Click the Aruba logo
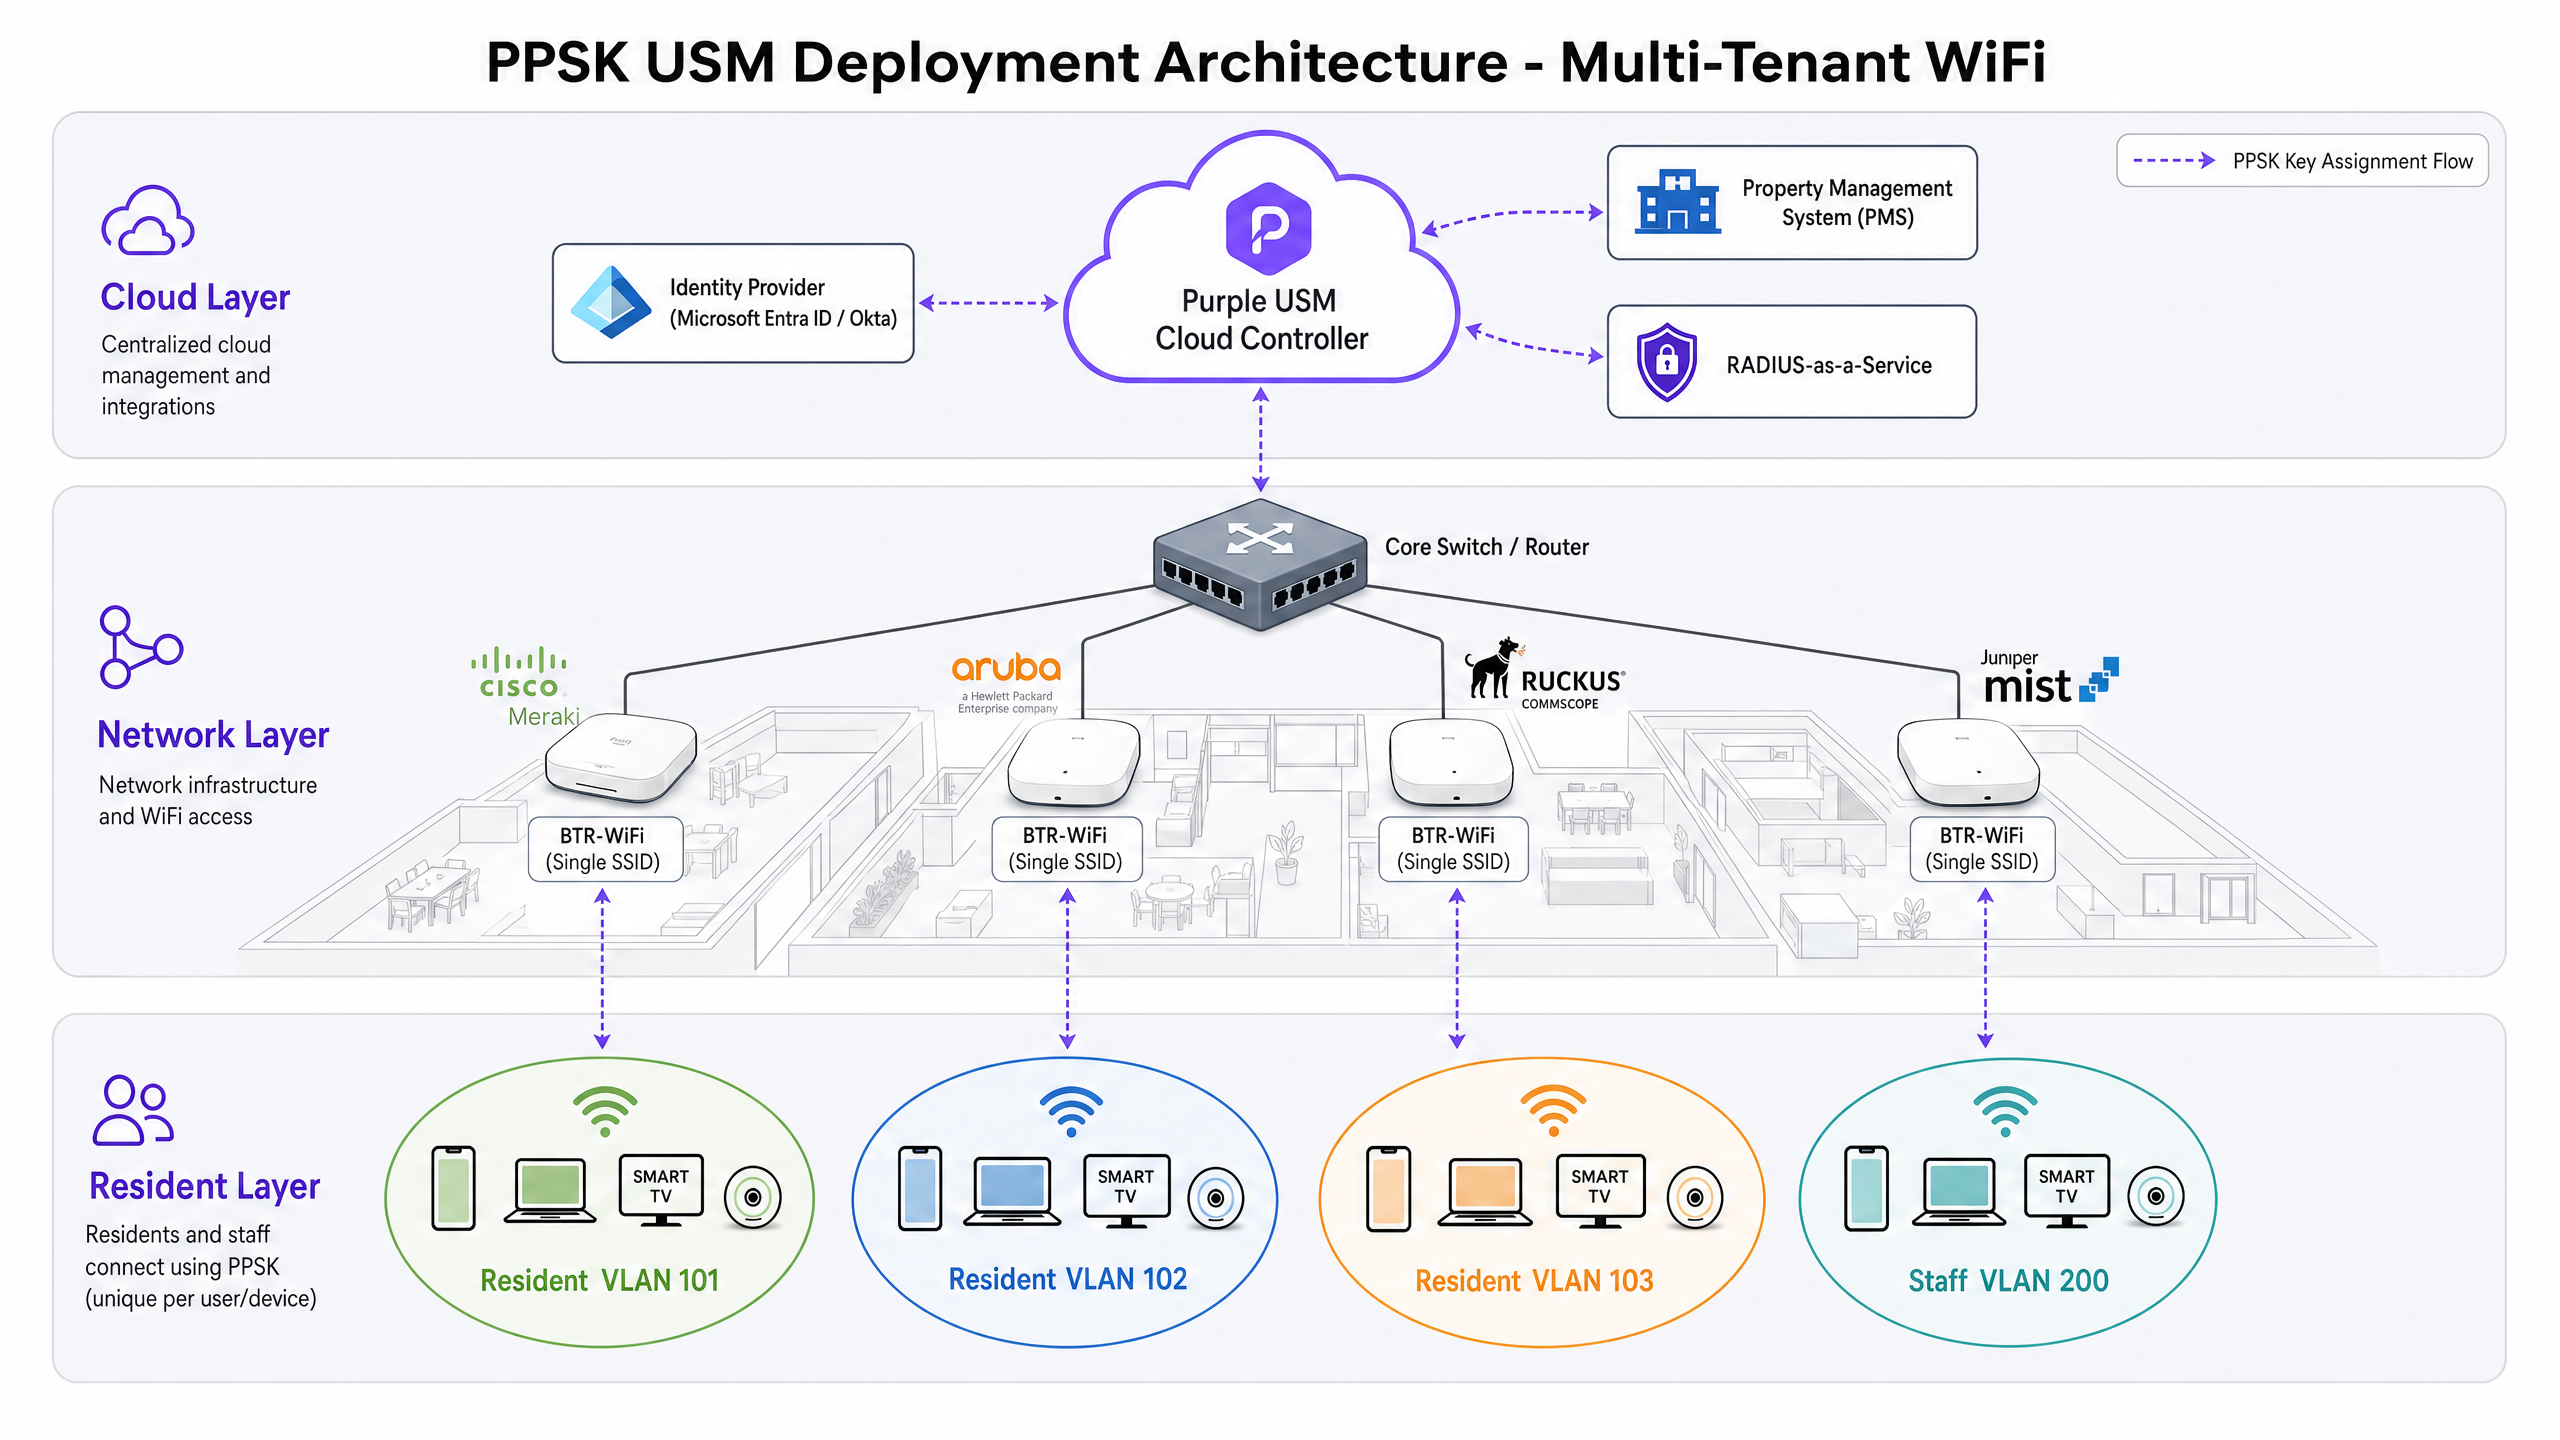The image size is (2560, 1440). pos(1006,683)
